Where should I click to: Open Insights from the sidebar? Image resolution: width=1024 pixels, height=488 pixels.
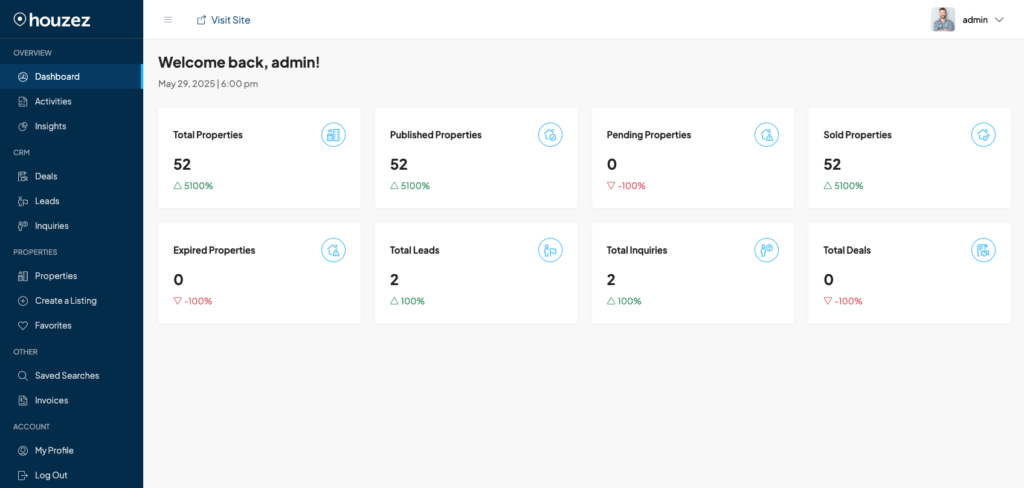click(x=50, y=126)
